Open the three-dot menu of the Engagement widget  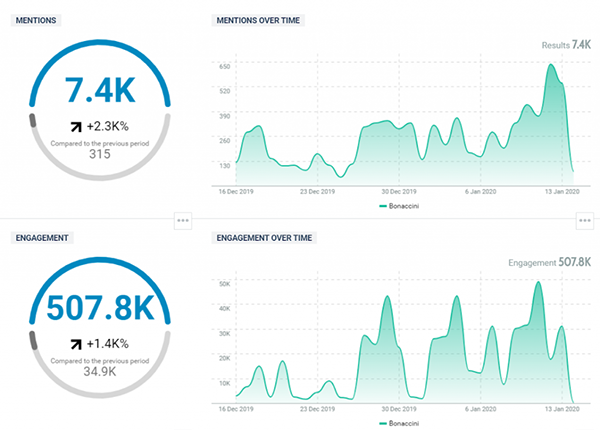(x=182, y=221)
